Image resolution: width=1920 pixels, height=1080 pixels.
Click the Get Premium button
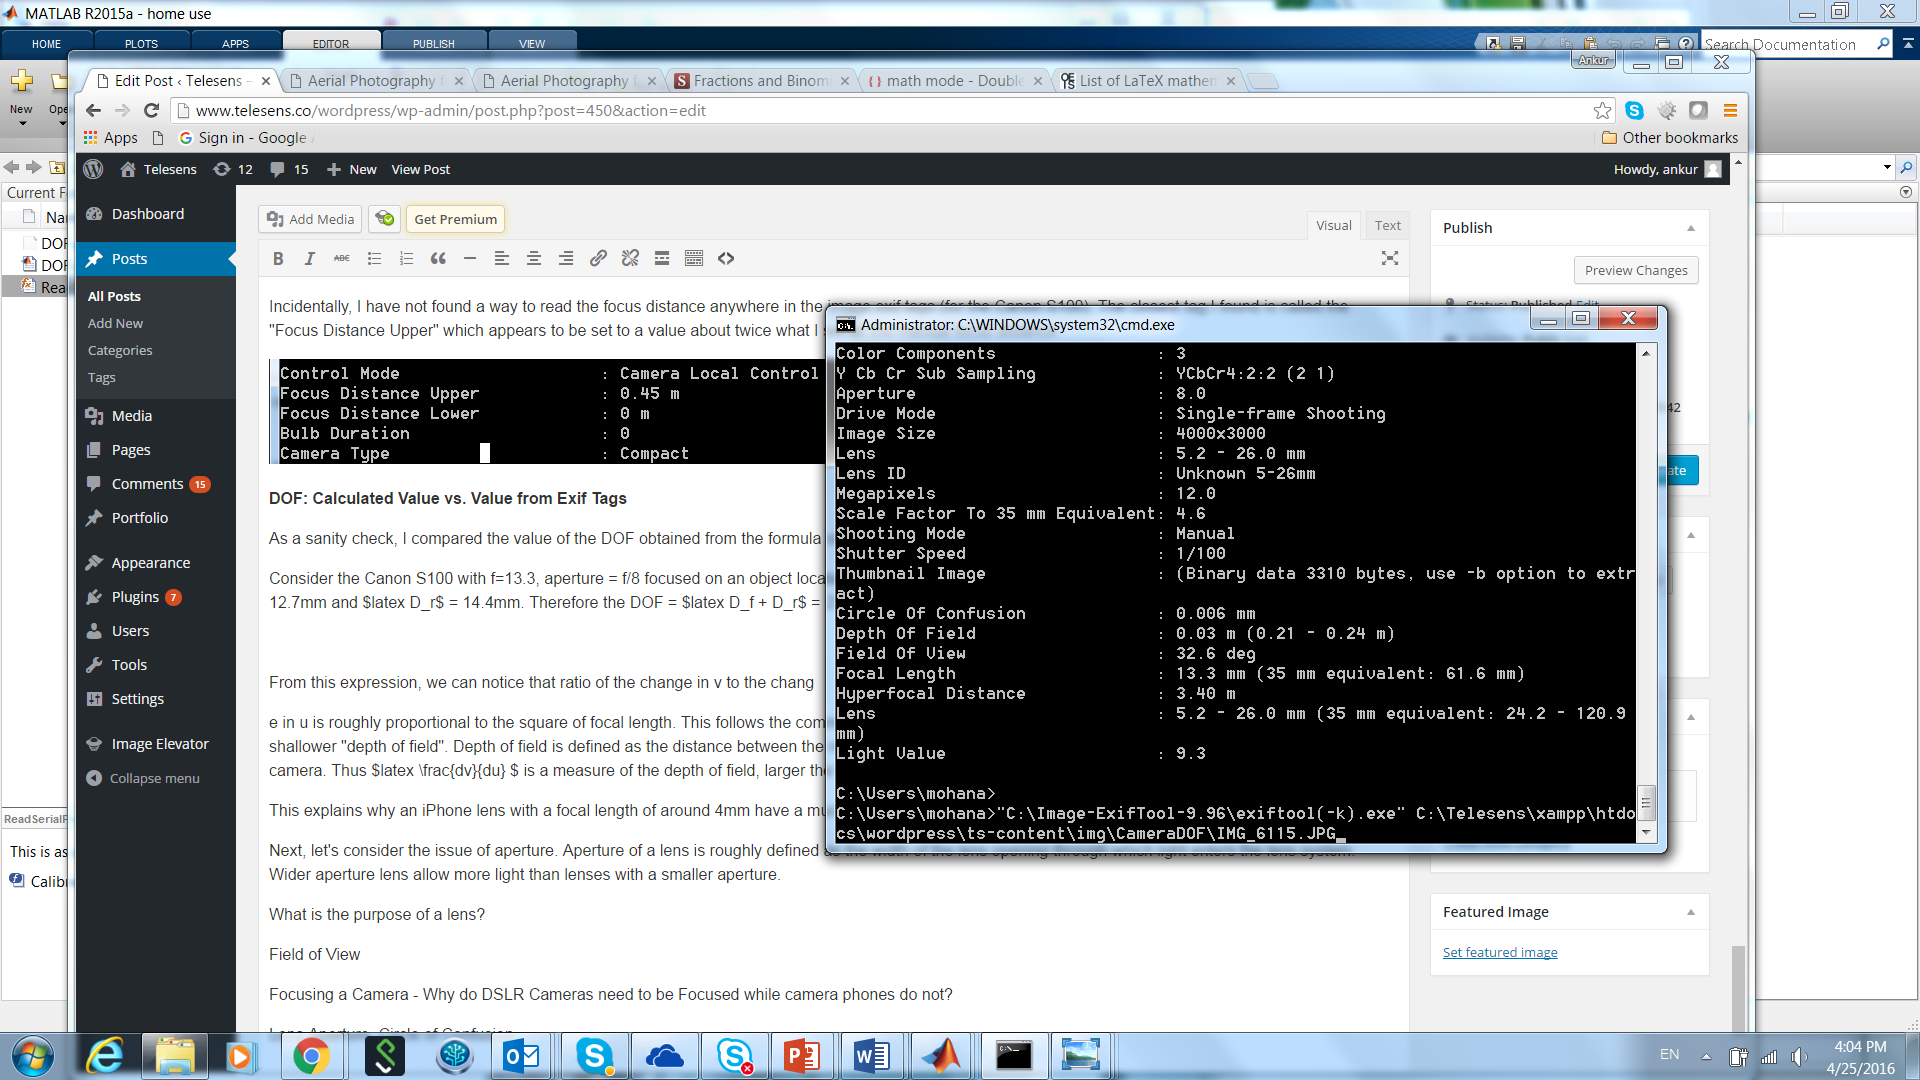(455, 219)
